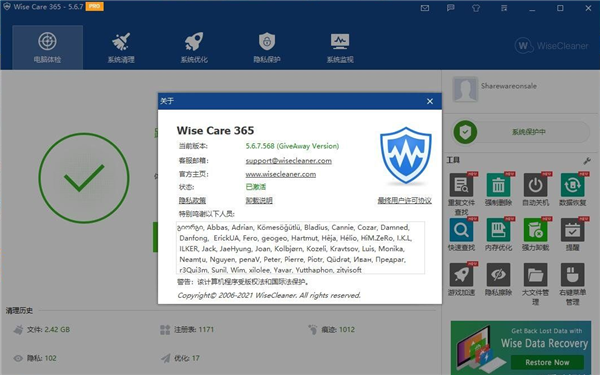Click the Wise Care 365 shield logo
Image resolution: width=600 pixels, height=375 pixels.
coord(406,156)
